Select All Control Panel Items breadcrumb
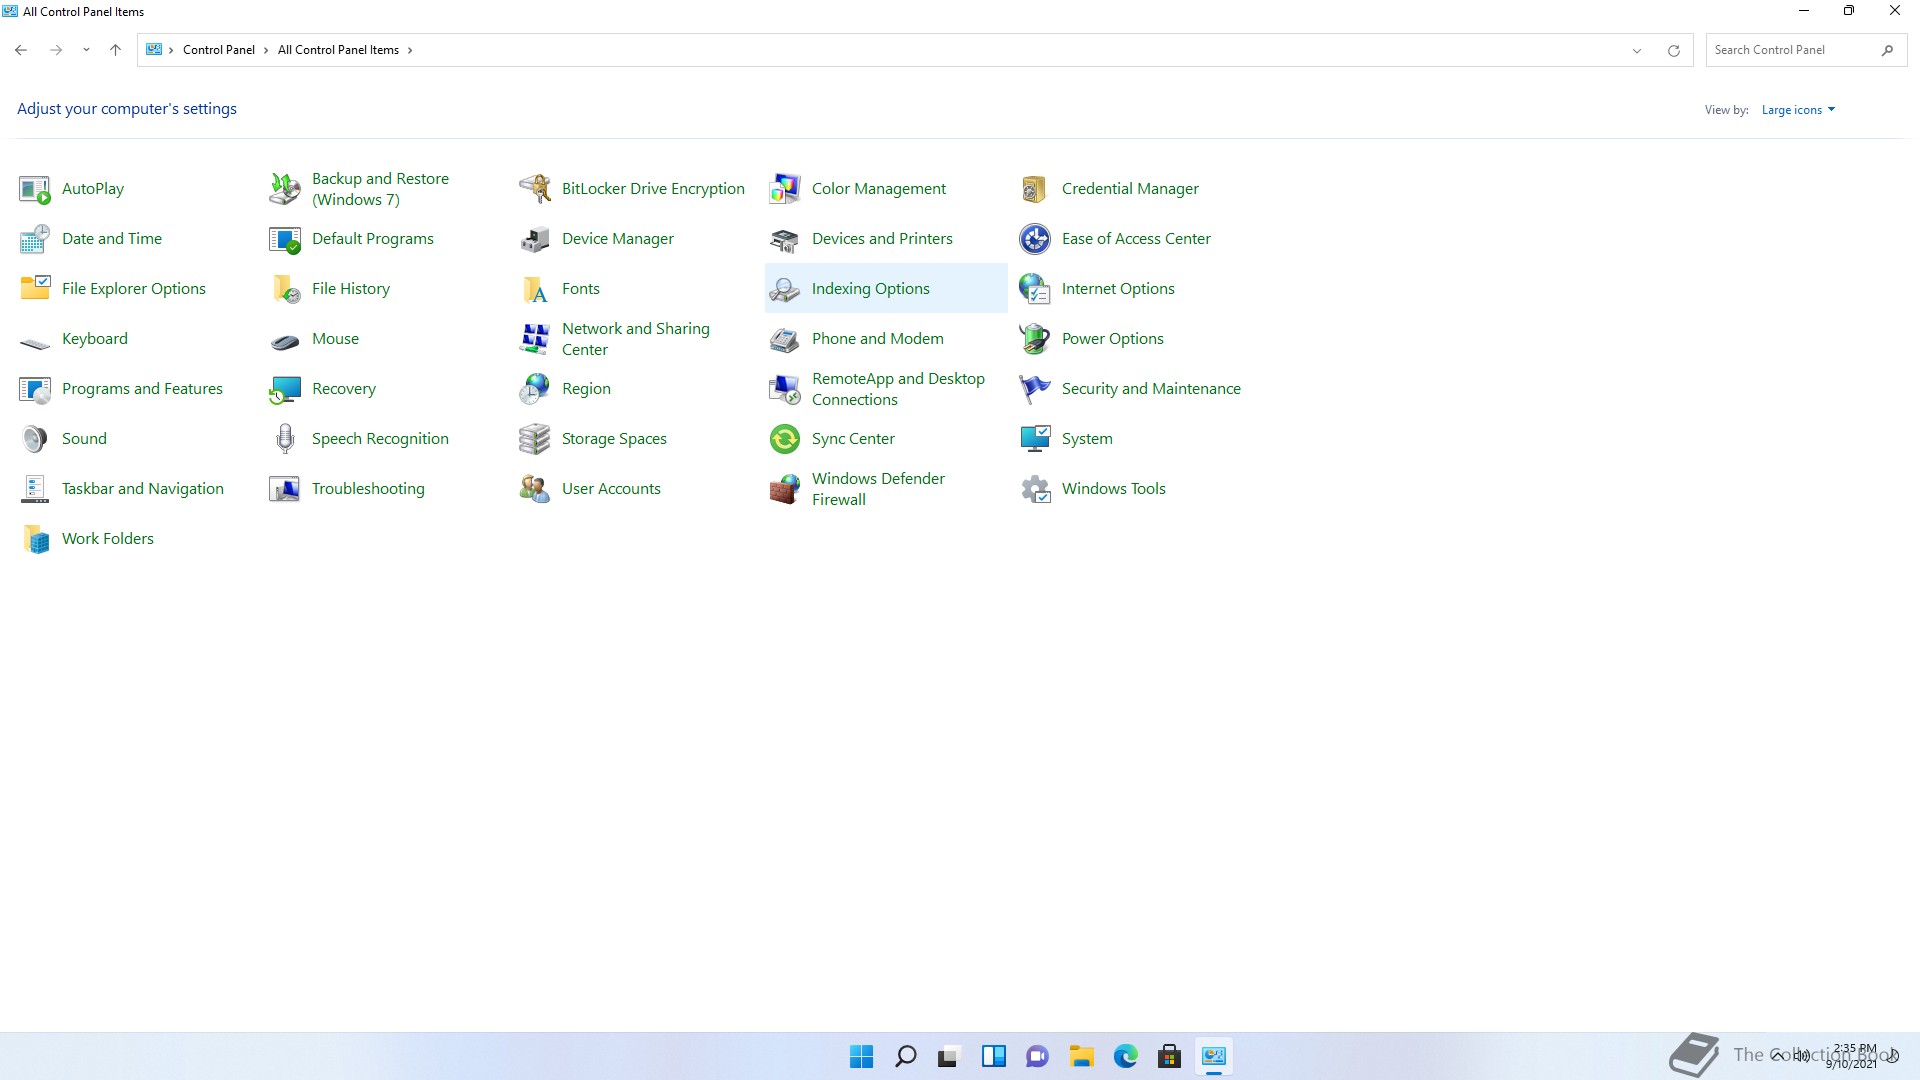The width and height of the screenshot is (1920, 1080). [338, 50]
